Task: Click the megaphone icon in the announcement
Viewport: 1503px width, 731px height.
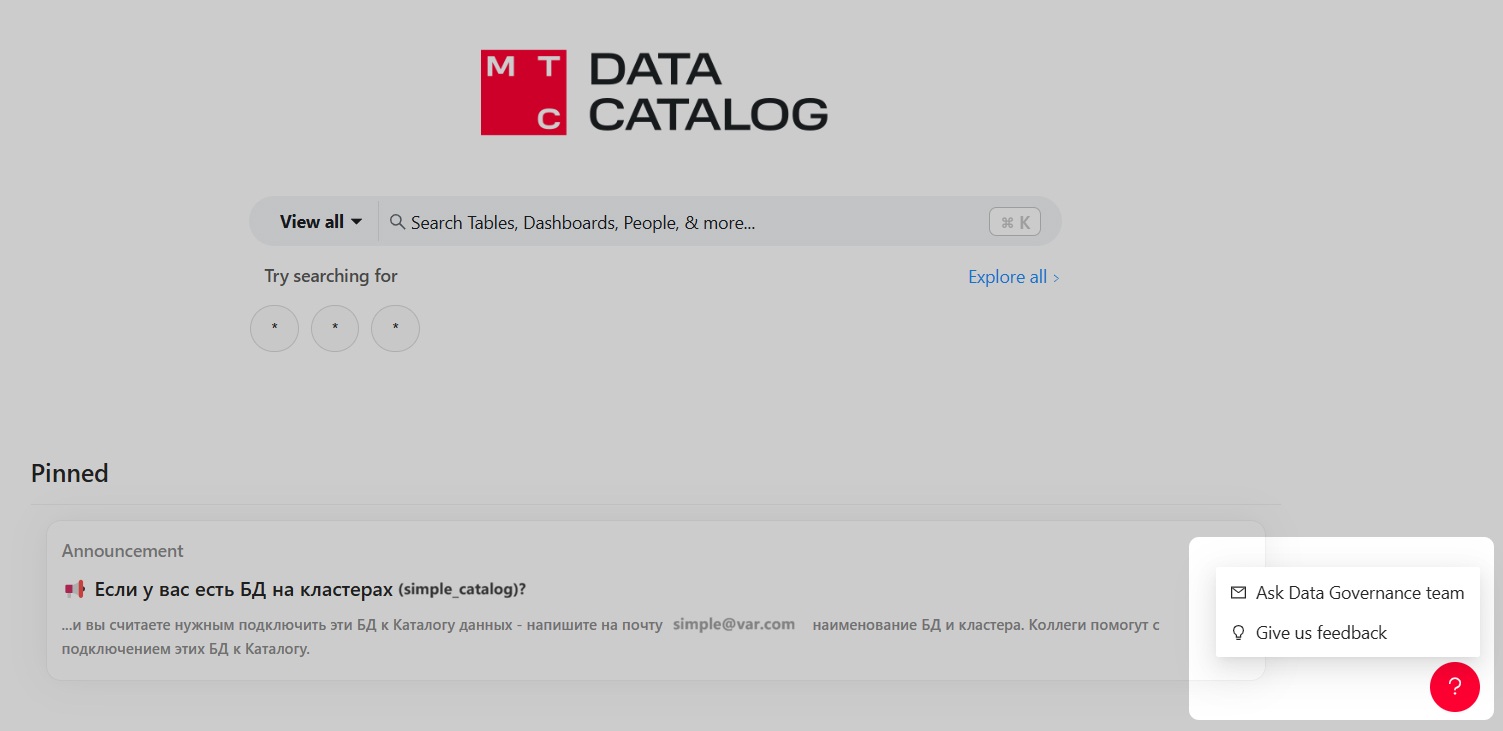Action: [74, 590]
